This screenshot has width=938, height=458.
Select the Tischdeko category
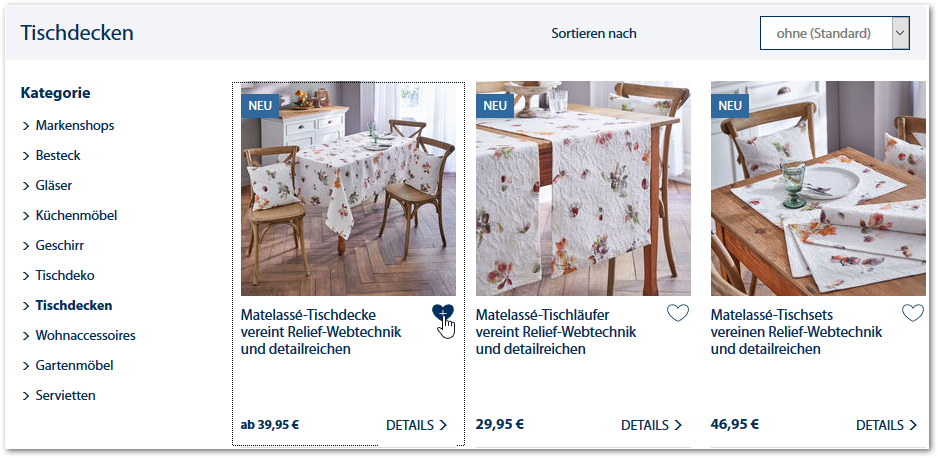click(x=65, y=276)
